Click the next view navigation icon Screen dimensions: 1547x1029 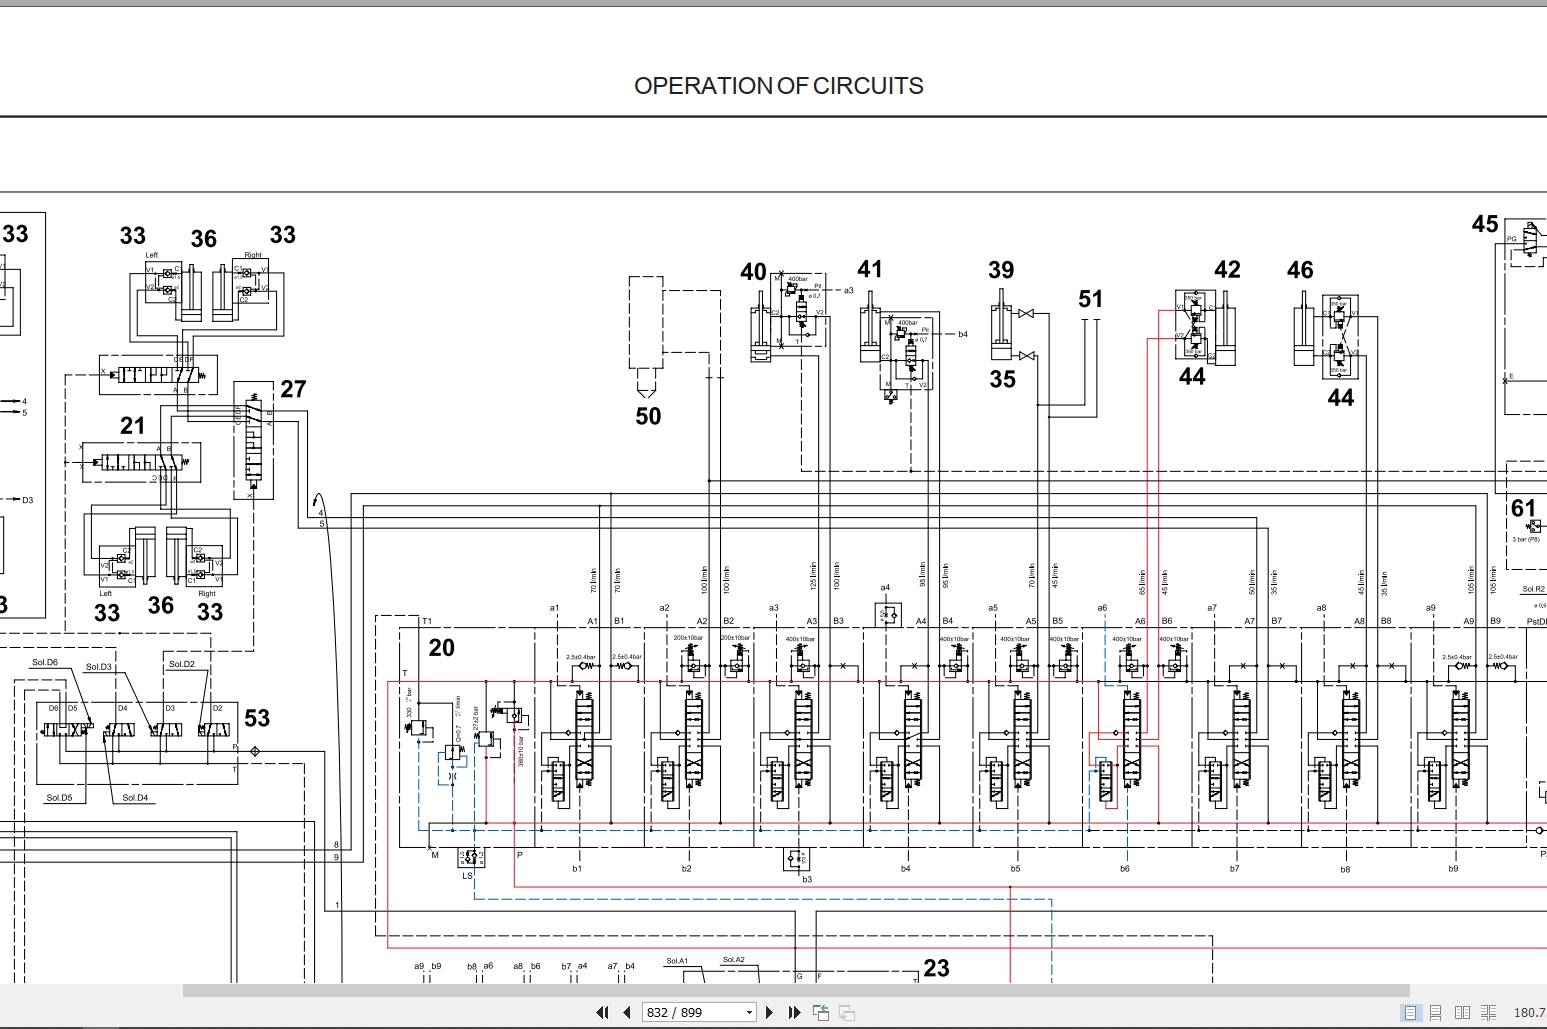tap(846, 1012)
